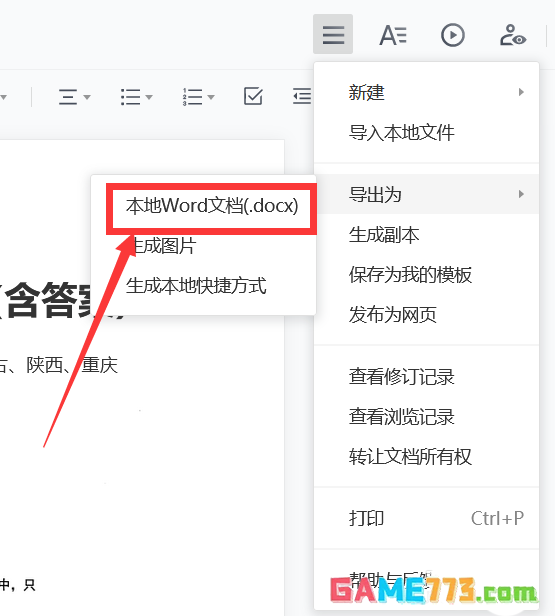
Task: Open 查看浏览记录 from the menu
Action: point(426,416)
